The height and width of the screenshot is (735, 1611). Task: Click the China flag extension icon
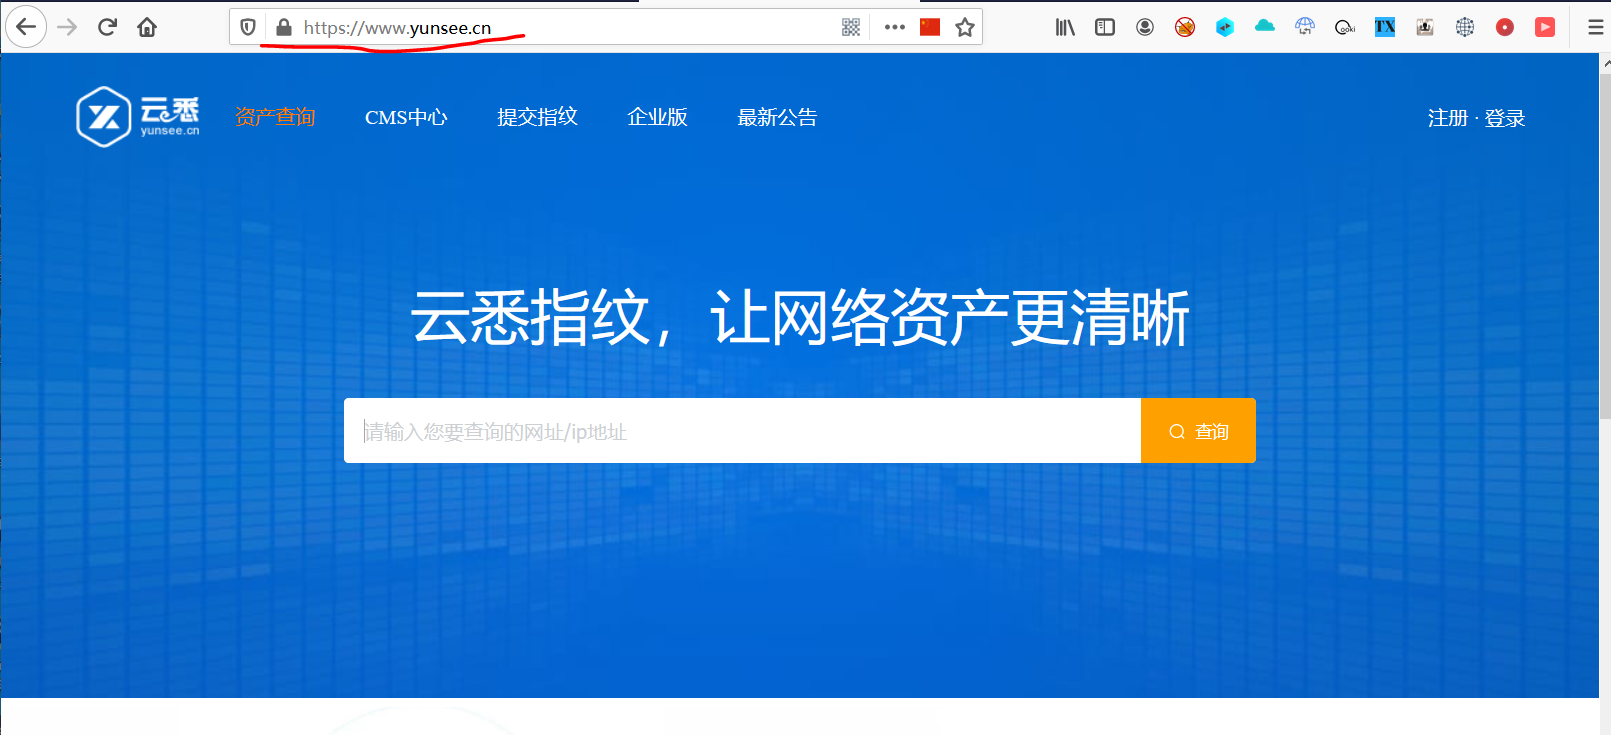coord(930,27)
